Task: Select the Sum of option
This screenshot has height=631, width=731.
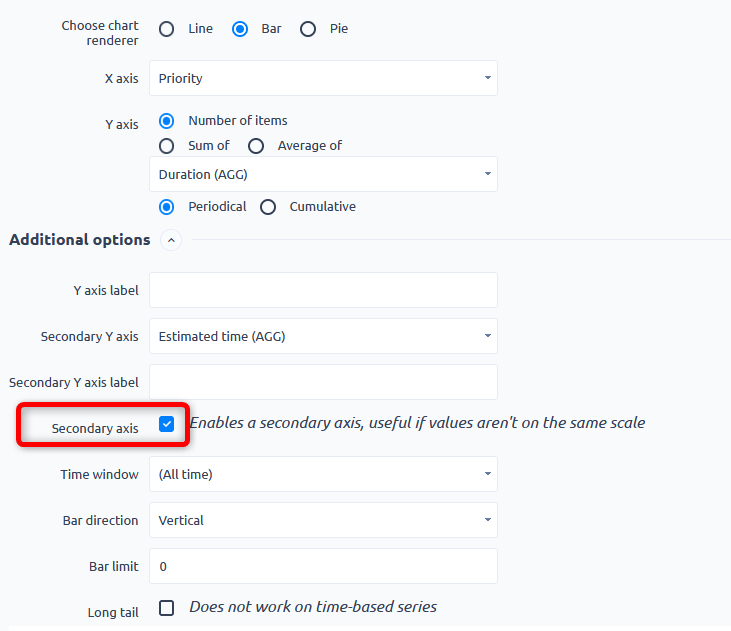Action: [167, 146]
